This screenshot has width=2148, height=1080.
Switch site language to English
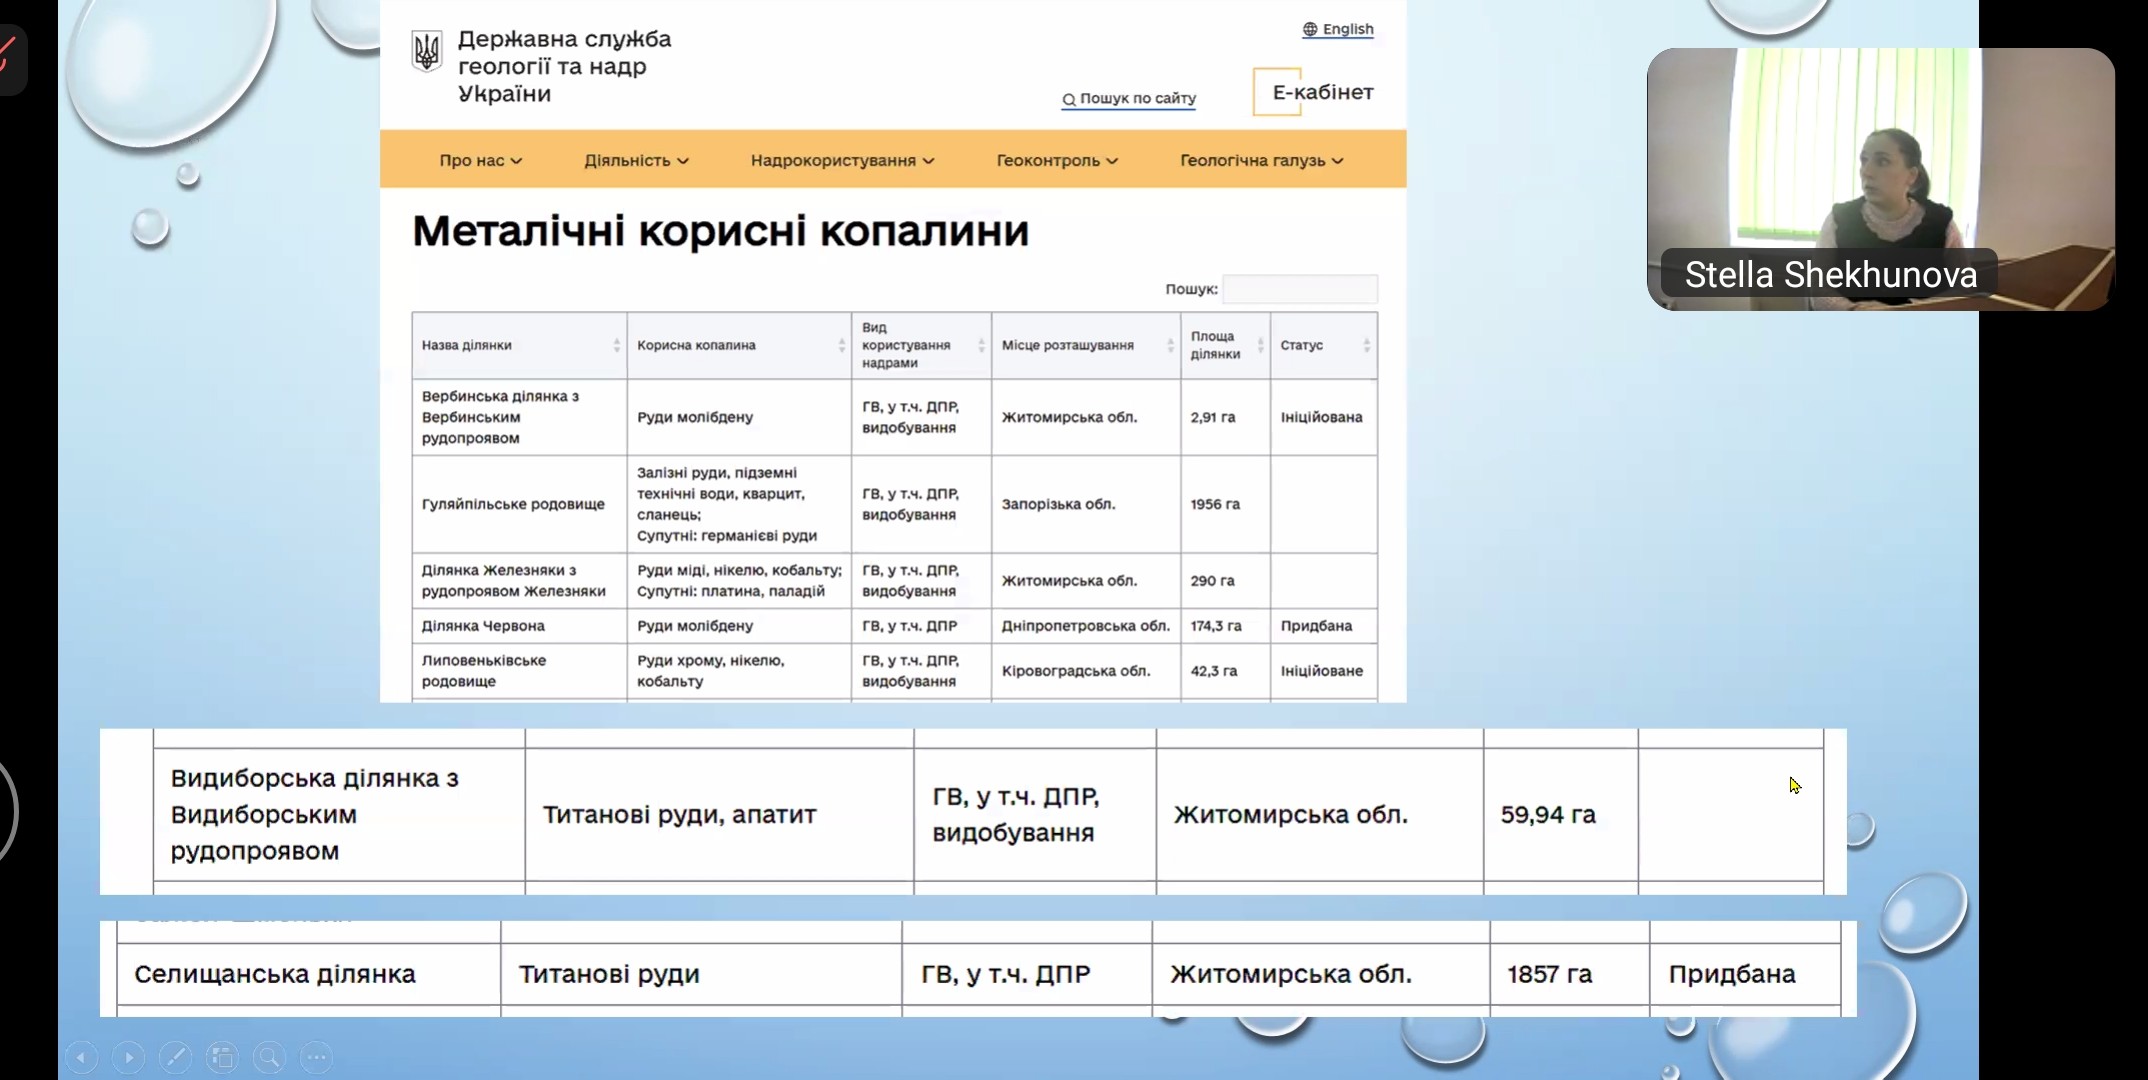point(1338,29)
